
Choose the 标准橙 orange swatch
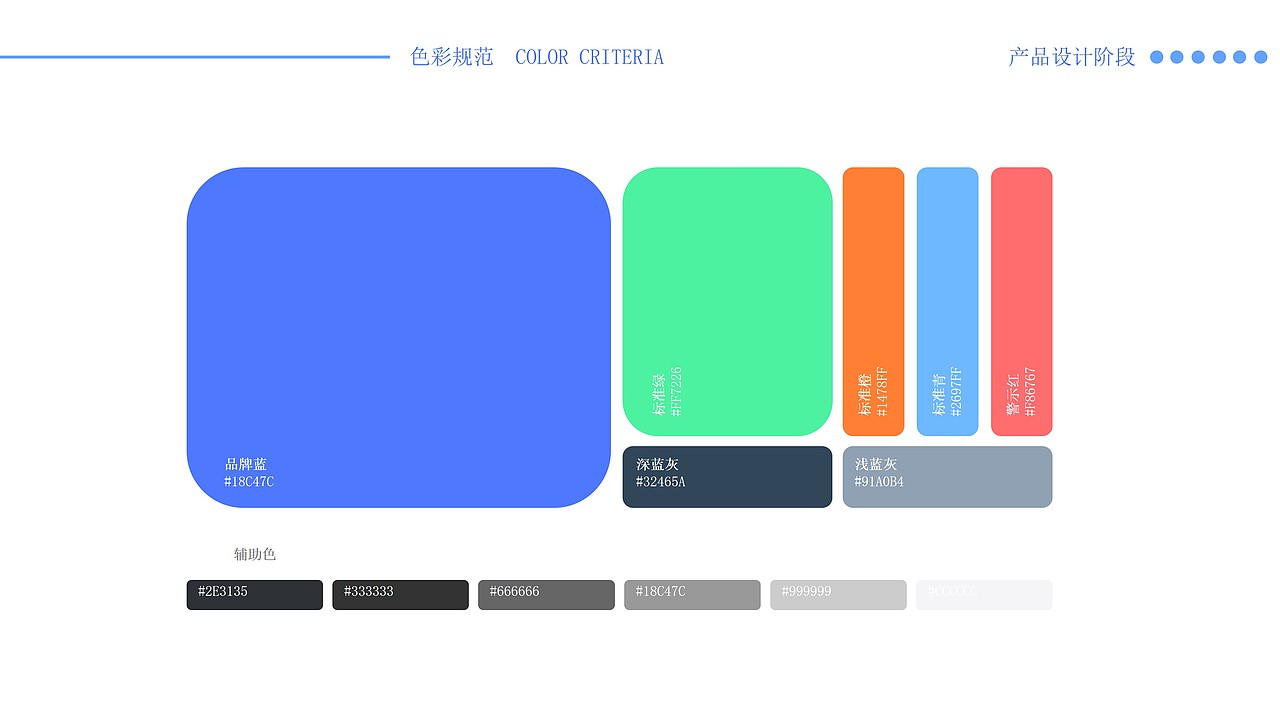[873, 301]
